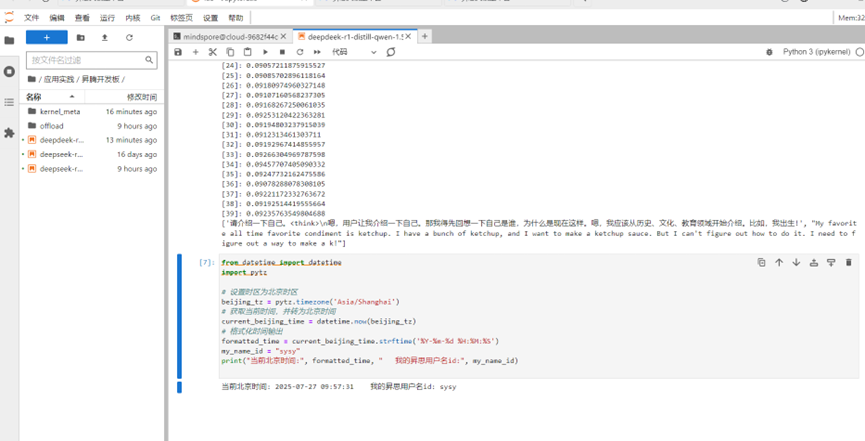Viewport: 865px width, 441px height.
Task: Run the current cell with play button
Action: coord(265,52)
